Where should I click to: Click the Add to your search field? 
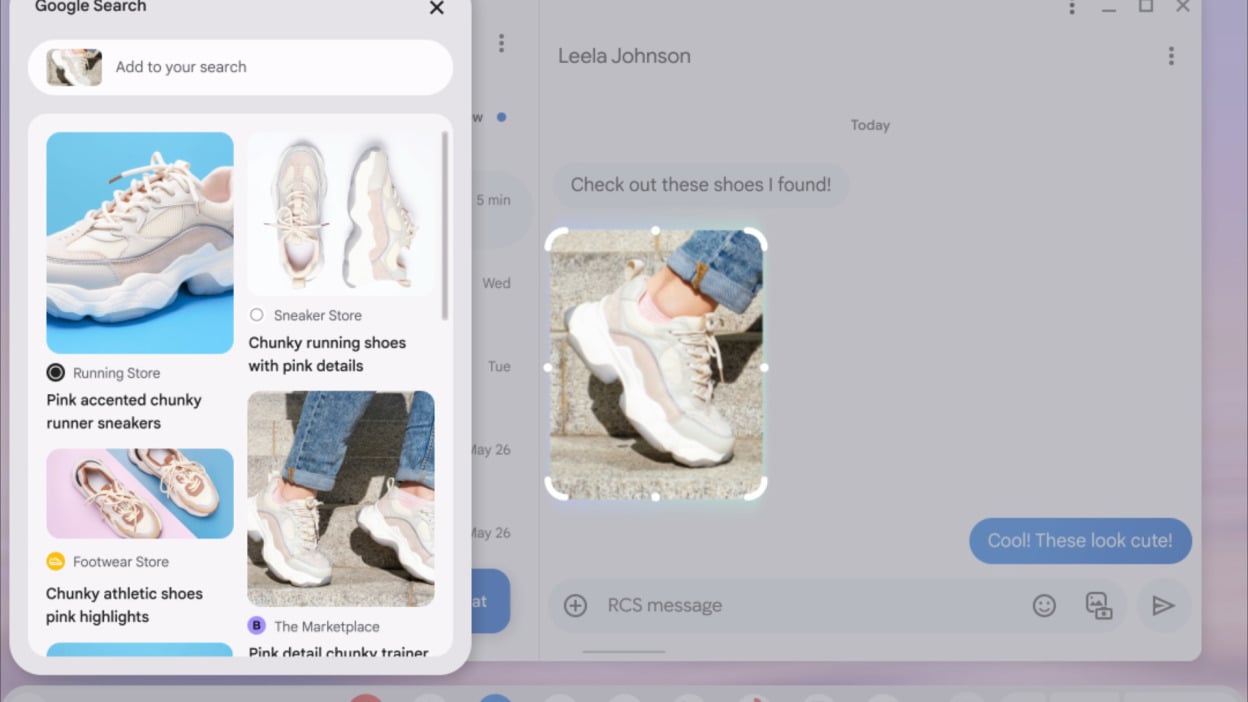point(270,67)
